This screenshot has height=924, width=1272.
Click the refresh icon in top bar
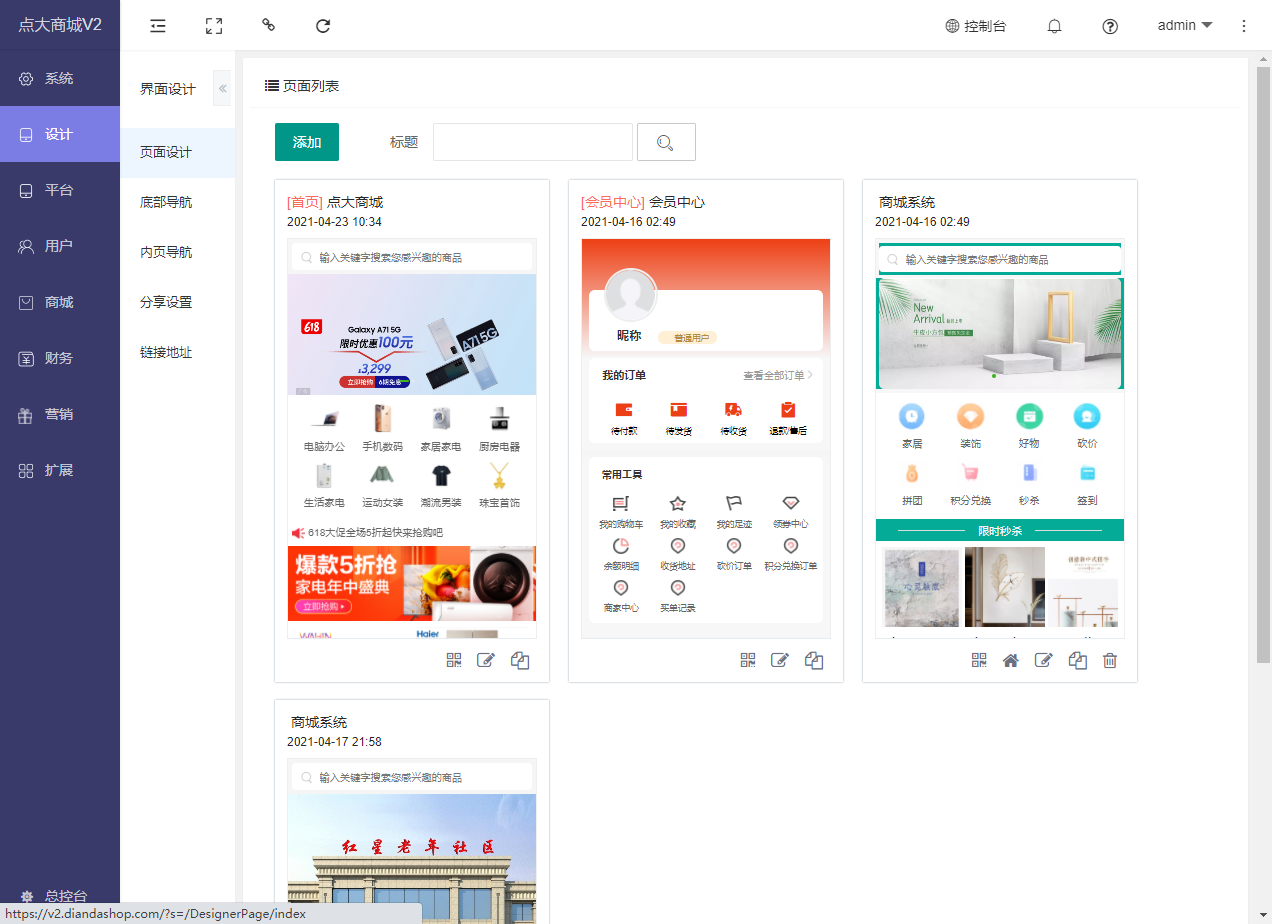click(x=323, y=26)
